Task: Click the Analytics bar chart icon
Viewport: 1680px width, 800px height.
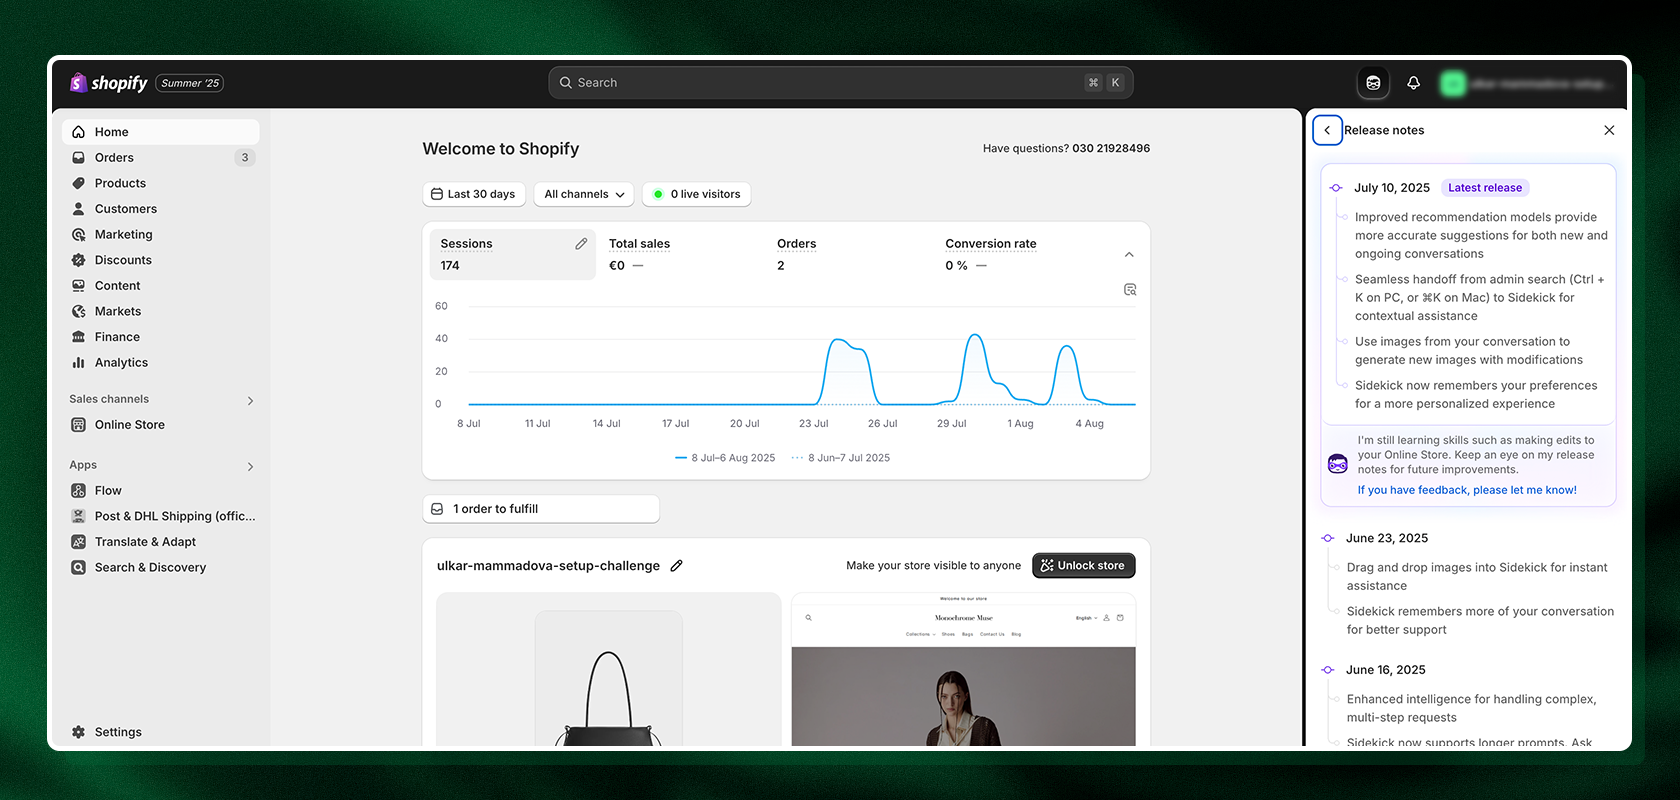Action: (78, 363)
